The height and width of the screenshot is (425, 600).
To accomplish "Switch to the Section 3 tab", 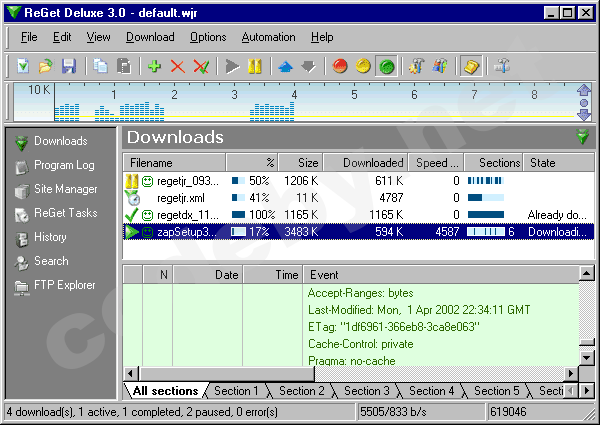I will pos(366,391).
